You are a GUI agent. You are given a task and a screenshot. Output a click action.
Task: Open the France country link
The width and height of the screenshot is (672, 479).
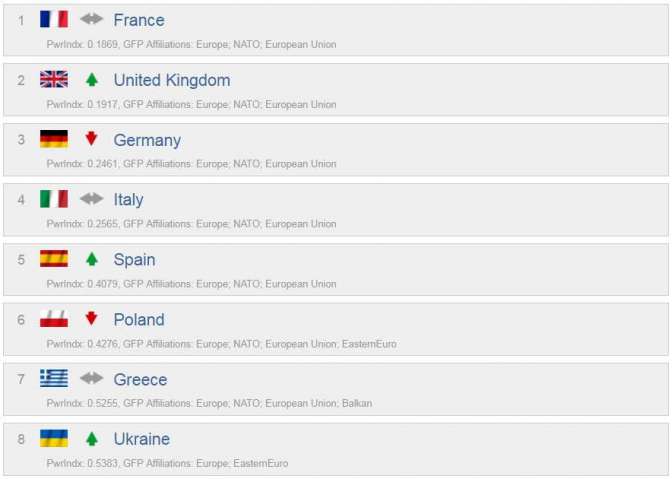pos(139,20)
